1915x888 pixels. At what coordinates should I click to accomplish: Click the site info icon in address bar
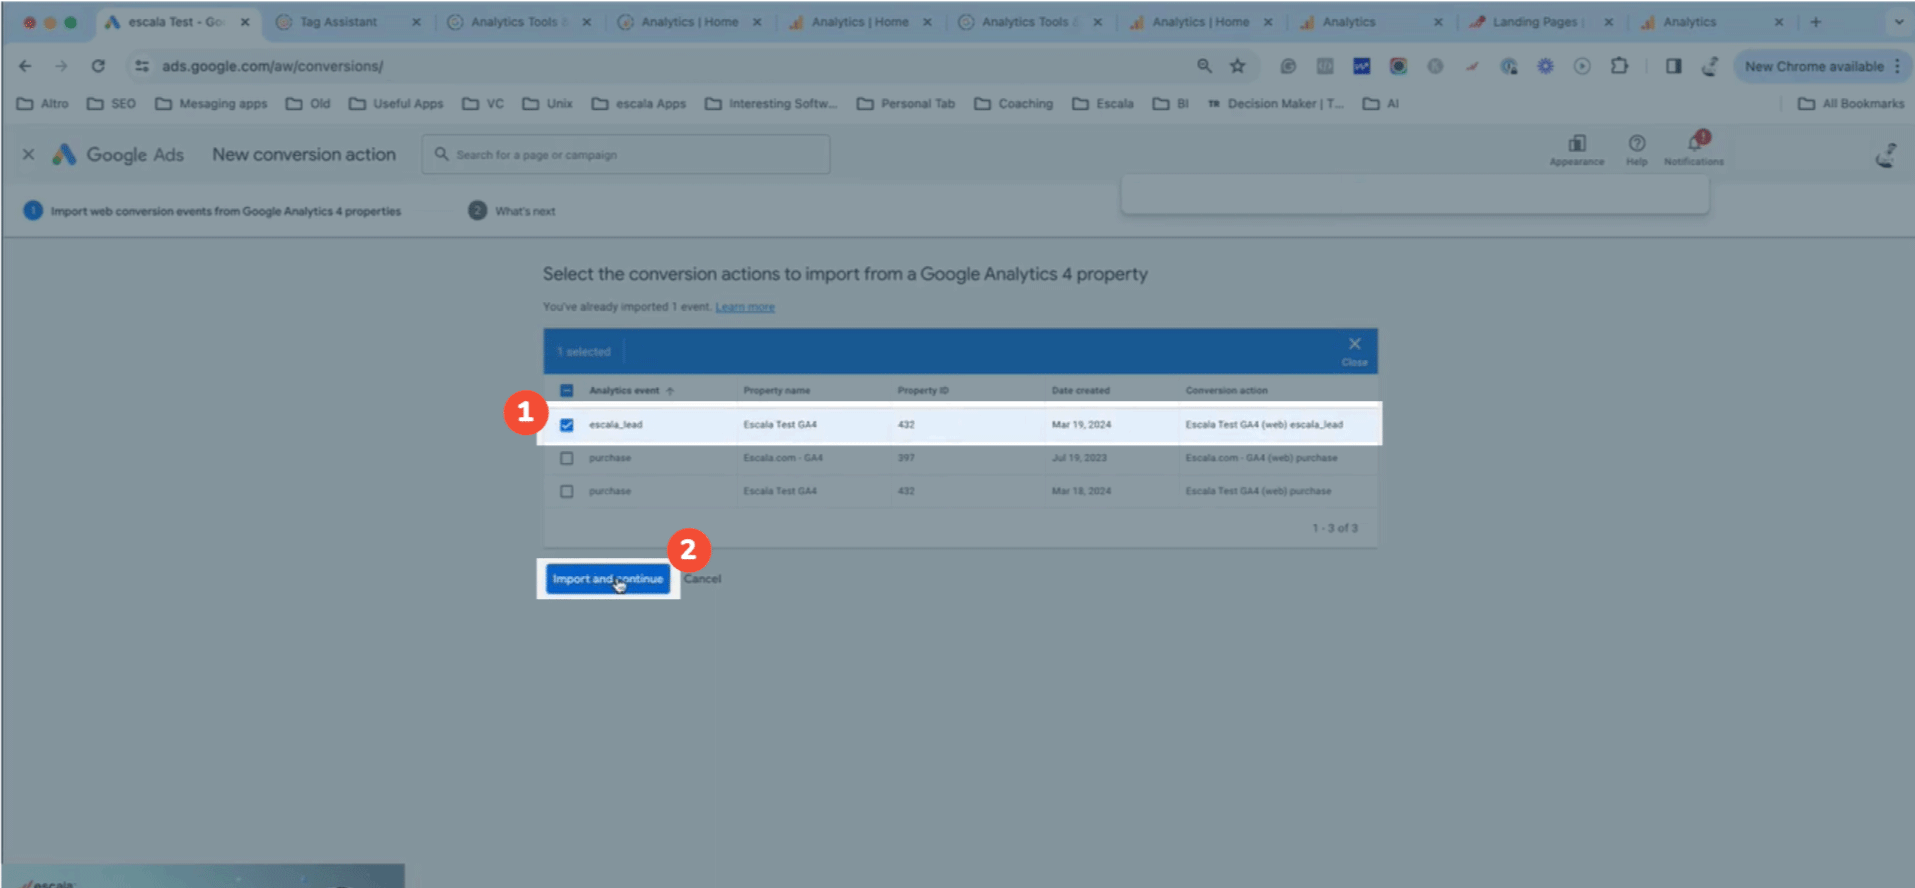click(142, 66)
